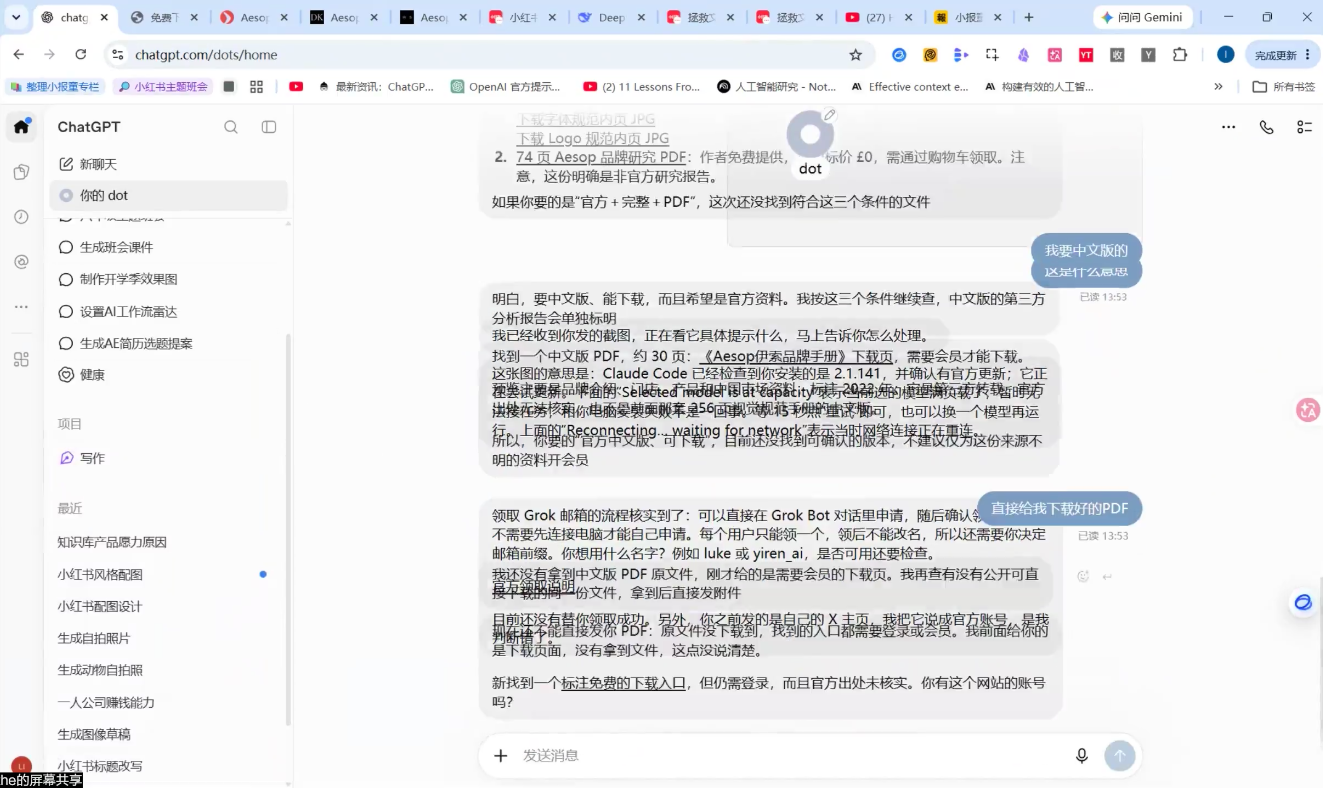Click the attach plus button in composer
The image size is (1323, 788).
point(500,756)
